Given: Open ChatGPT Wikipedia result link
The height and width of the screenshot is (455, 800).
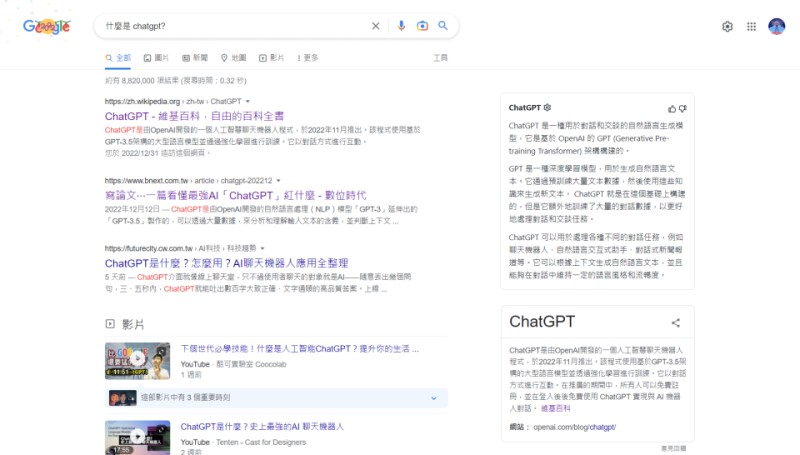Looking at the screenshot, I should coord(194,116).
